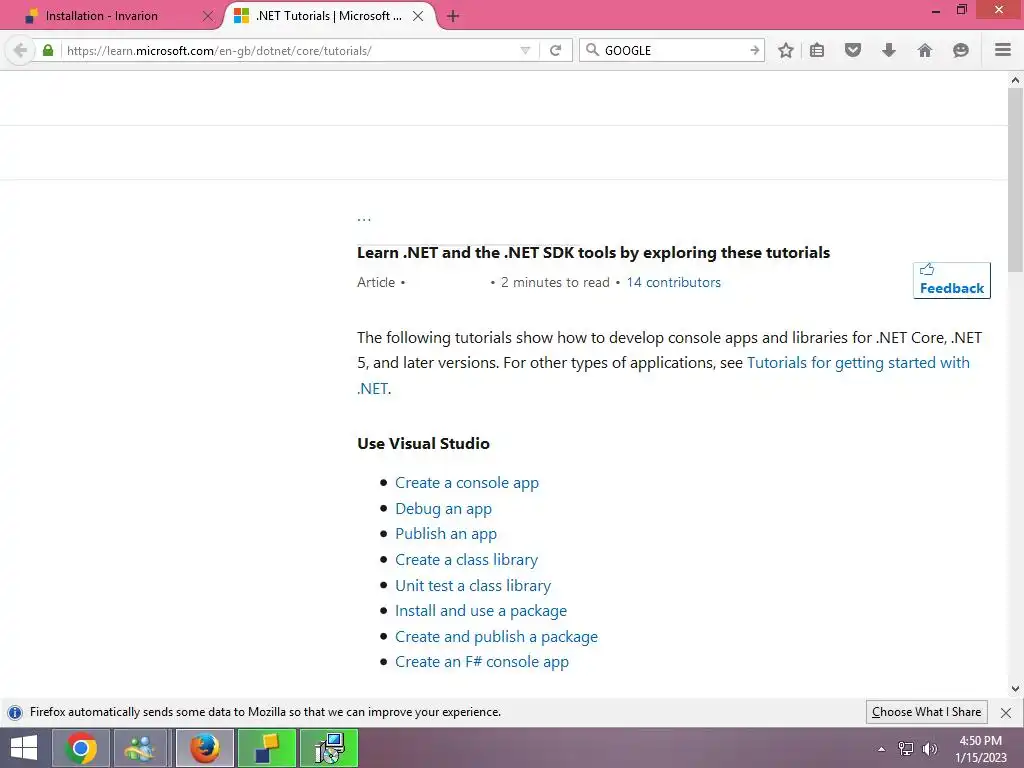Viewport: 1024px width, 768px height.
Task: Open the Install and use a package link
Action: click(481, 611)
